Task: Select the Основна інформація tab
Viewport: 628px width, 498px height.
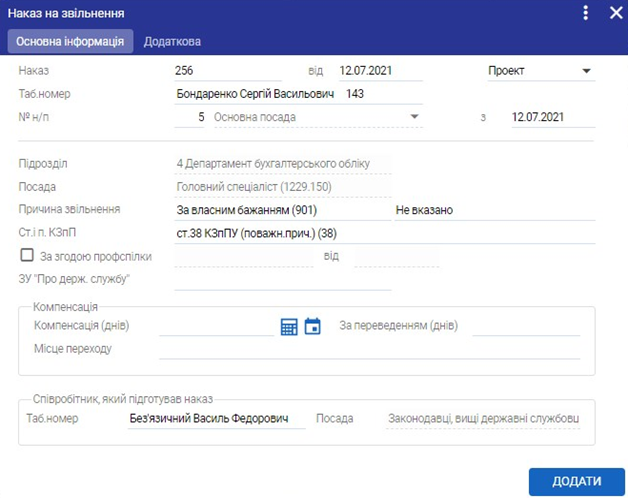Action: click(x=70, y=42)
